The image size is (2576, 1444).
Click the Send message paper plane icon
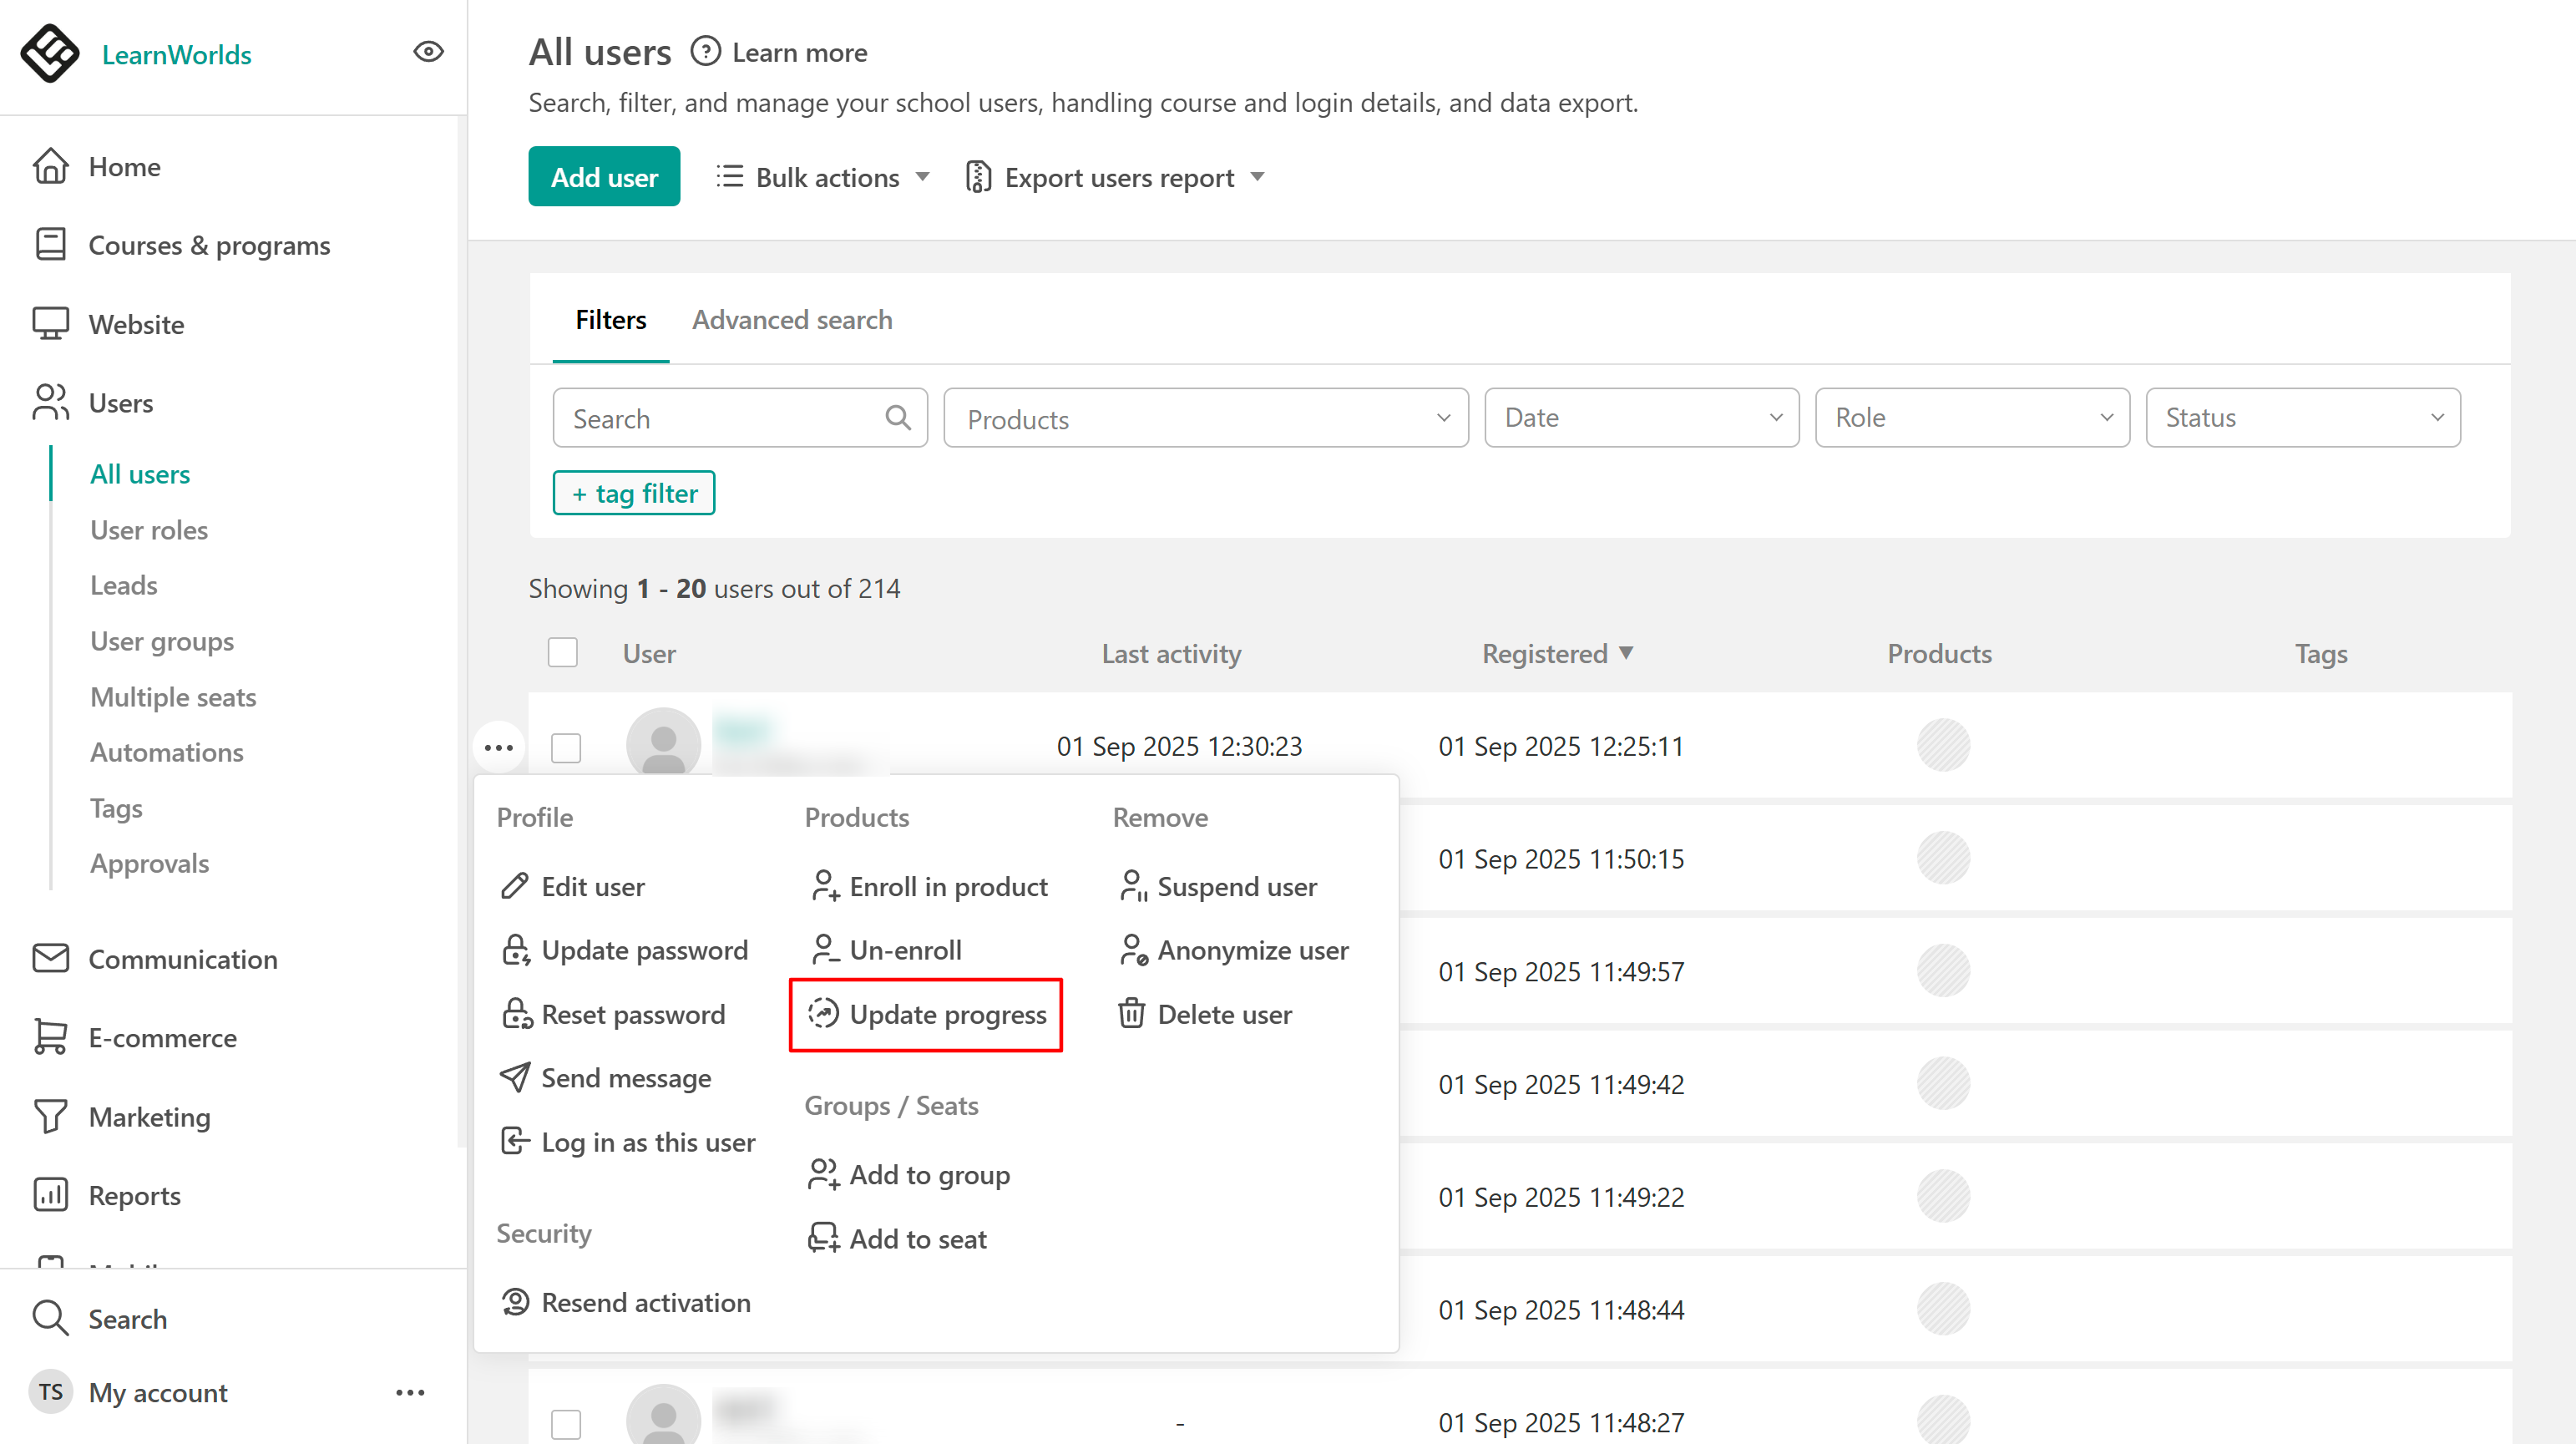515,1077
